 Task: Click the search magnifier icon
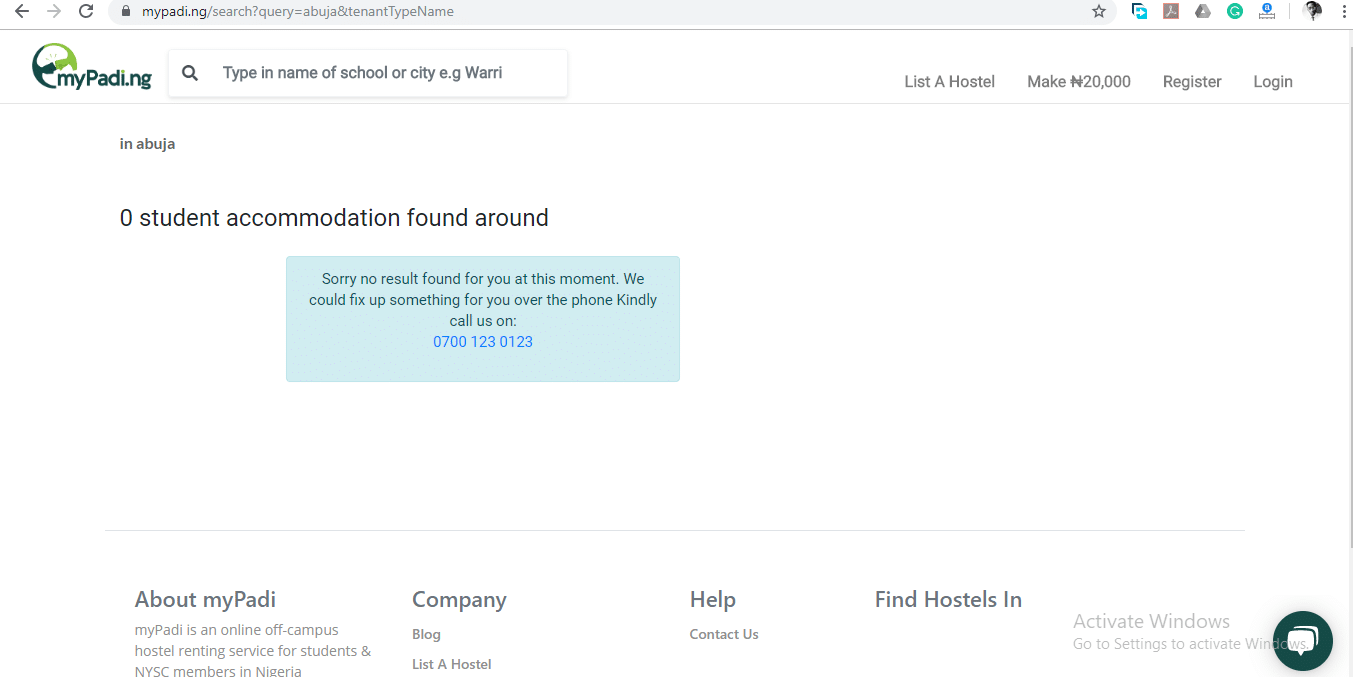[x=190, y=73]
